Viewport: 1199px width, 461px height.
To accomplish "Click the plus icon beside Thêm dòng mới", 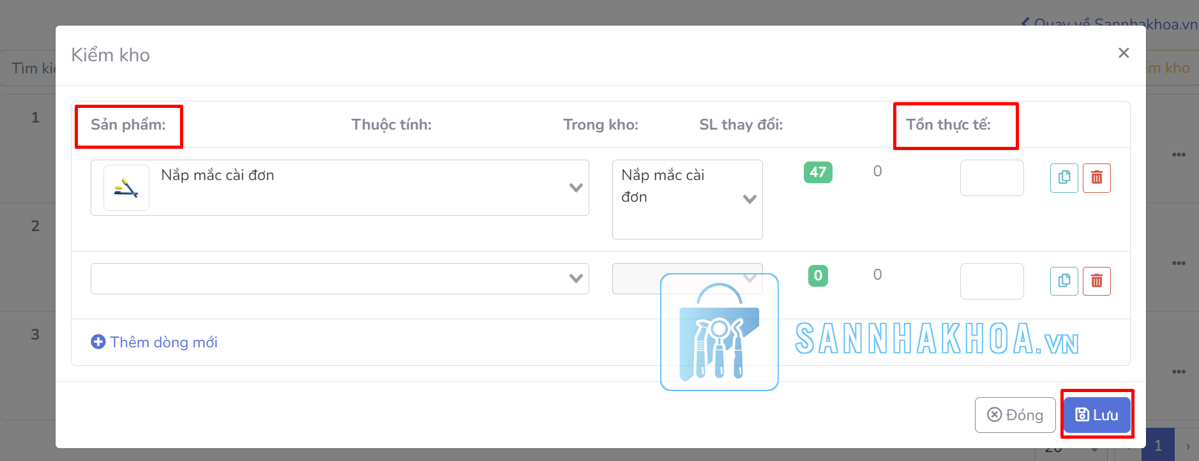I will click(x=98, y=342).
